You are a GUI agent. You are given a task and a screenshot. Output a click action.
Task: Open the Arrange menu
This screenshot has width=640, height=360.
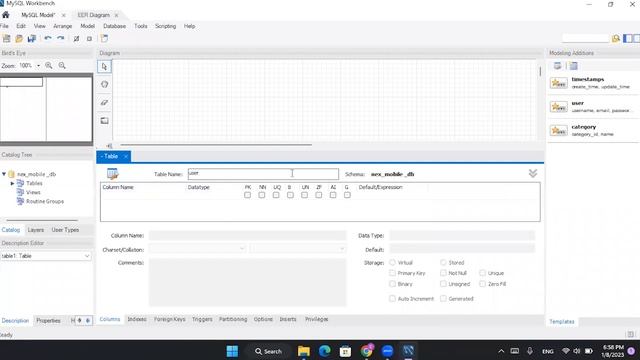coord(62,26)
